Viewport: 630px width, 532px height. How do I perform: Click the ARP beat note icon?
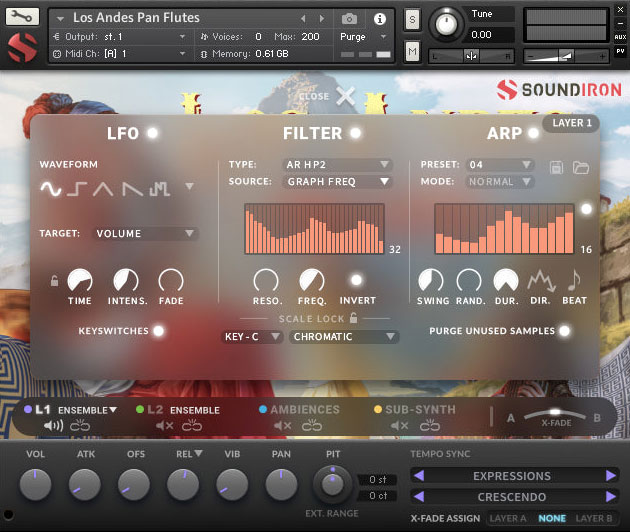point(574,280)
